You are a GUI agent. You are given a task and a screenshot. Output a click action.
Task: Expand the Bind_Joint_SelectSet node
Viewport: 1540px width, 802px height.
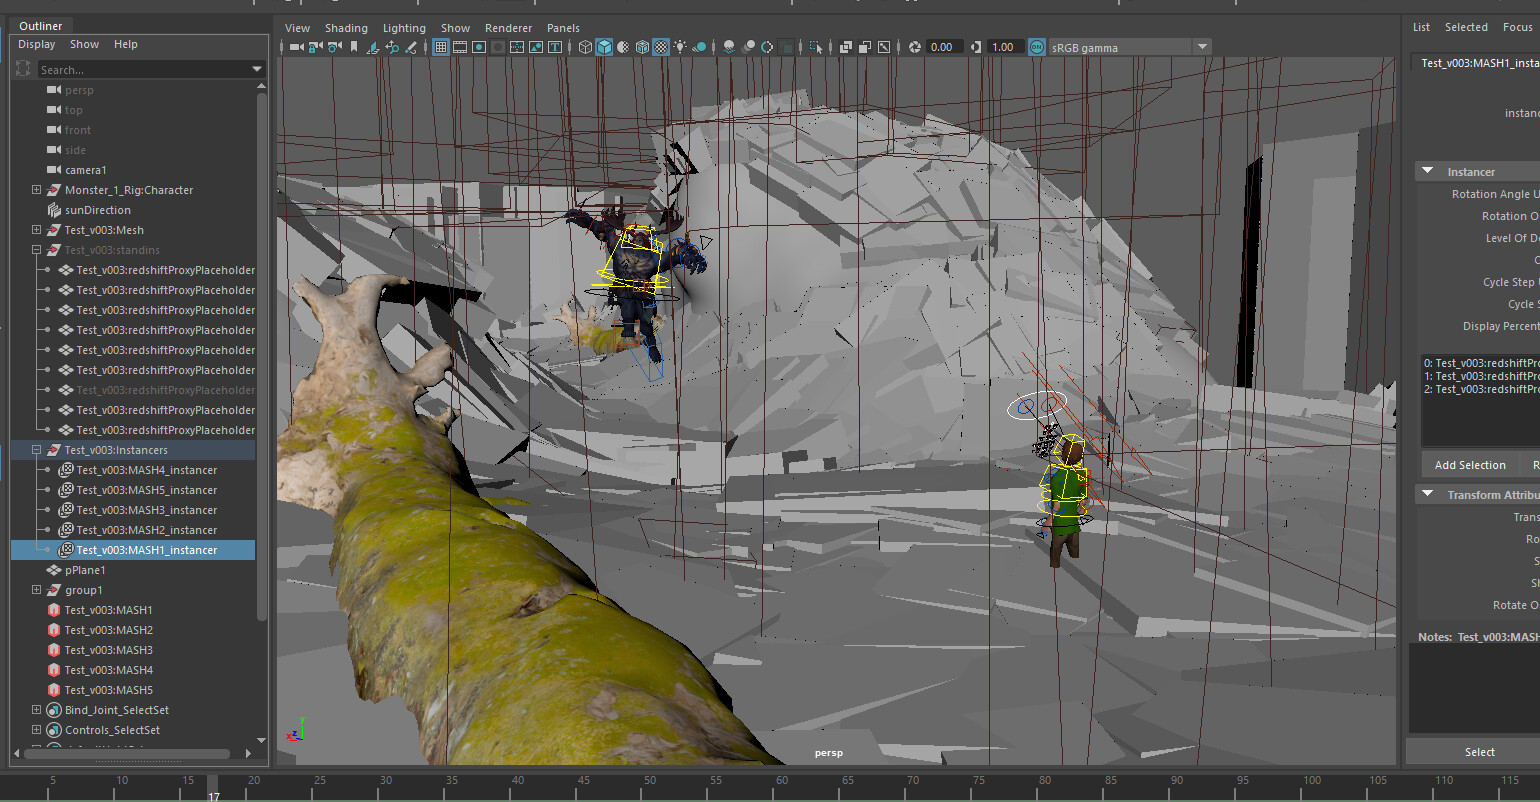coord(37,710)
